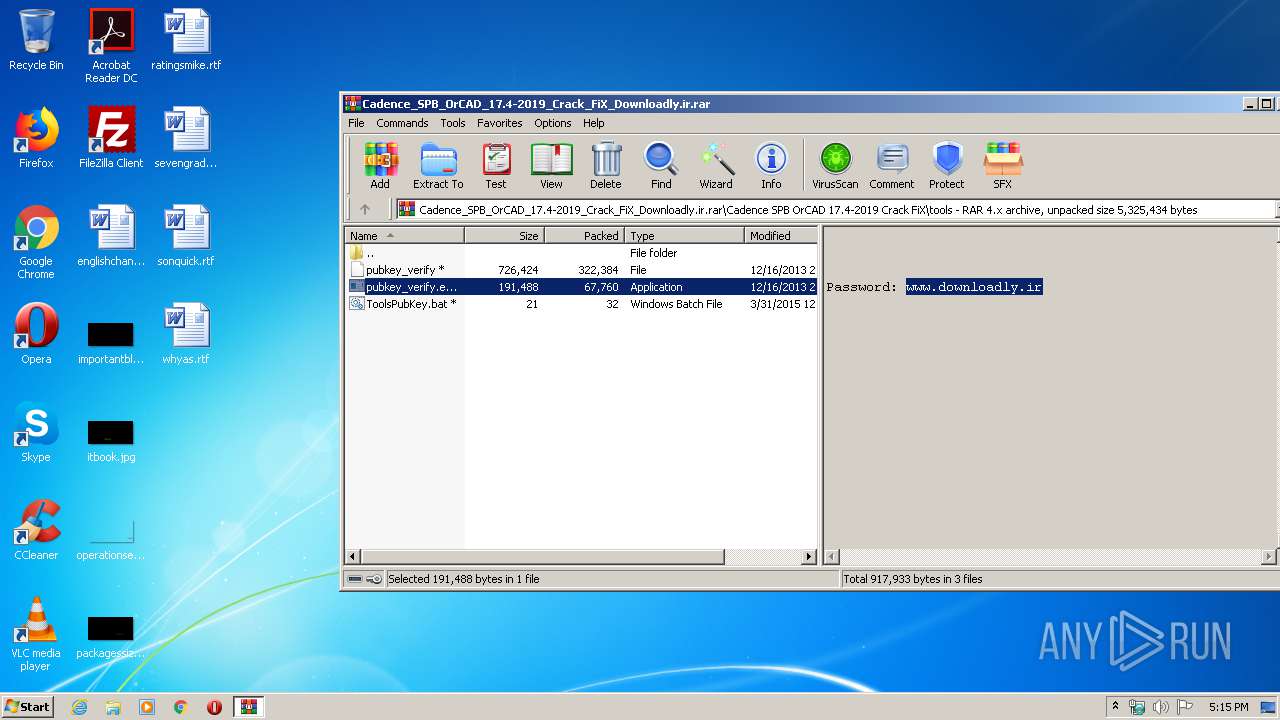Open the Commands menu
1280x720 pixels.
[402, 123]
